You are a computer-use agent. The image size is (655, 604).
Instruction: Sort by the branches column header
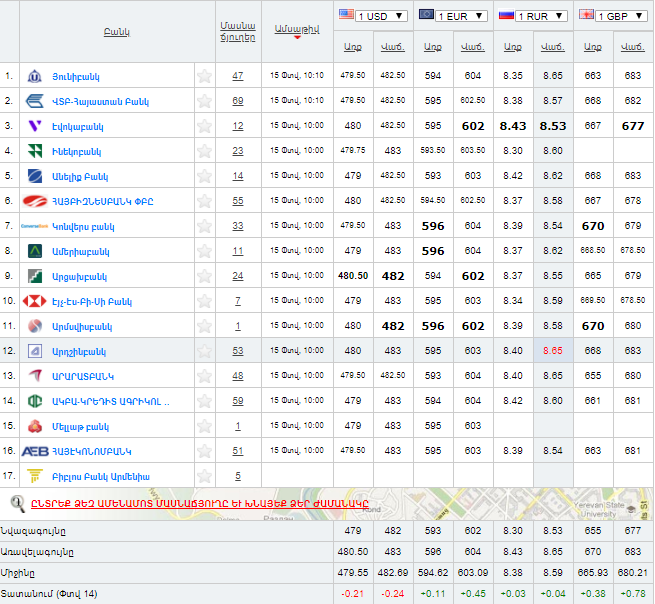pyautogui.click(x=238, y=31)
